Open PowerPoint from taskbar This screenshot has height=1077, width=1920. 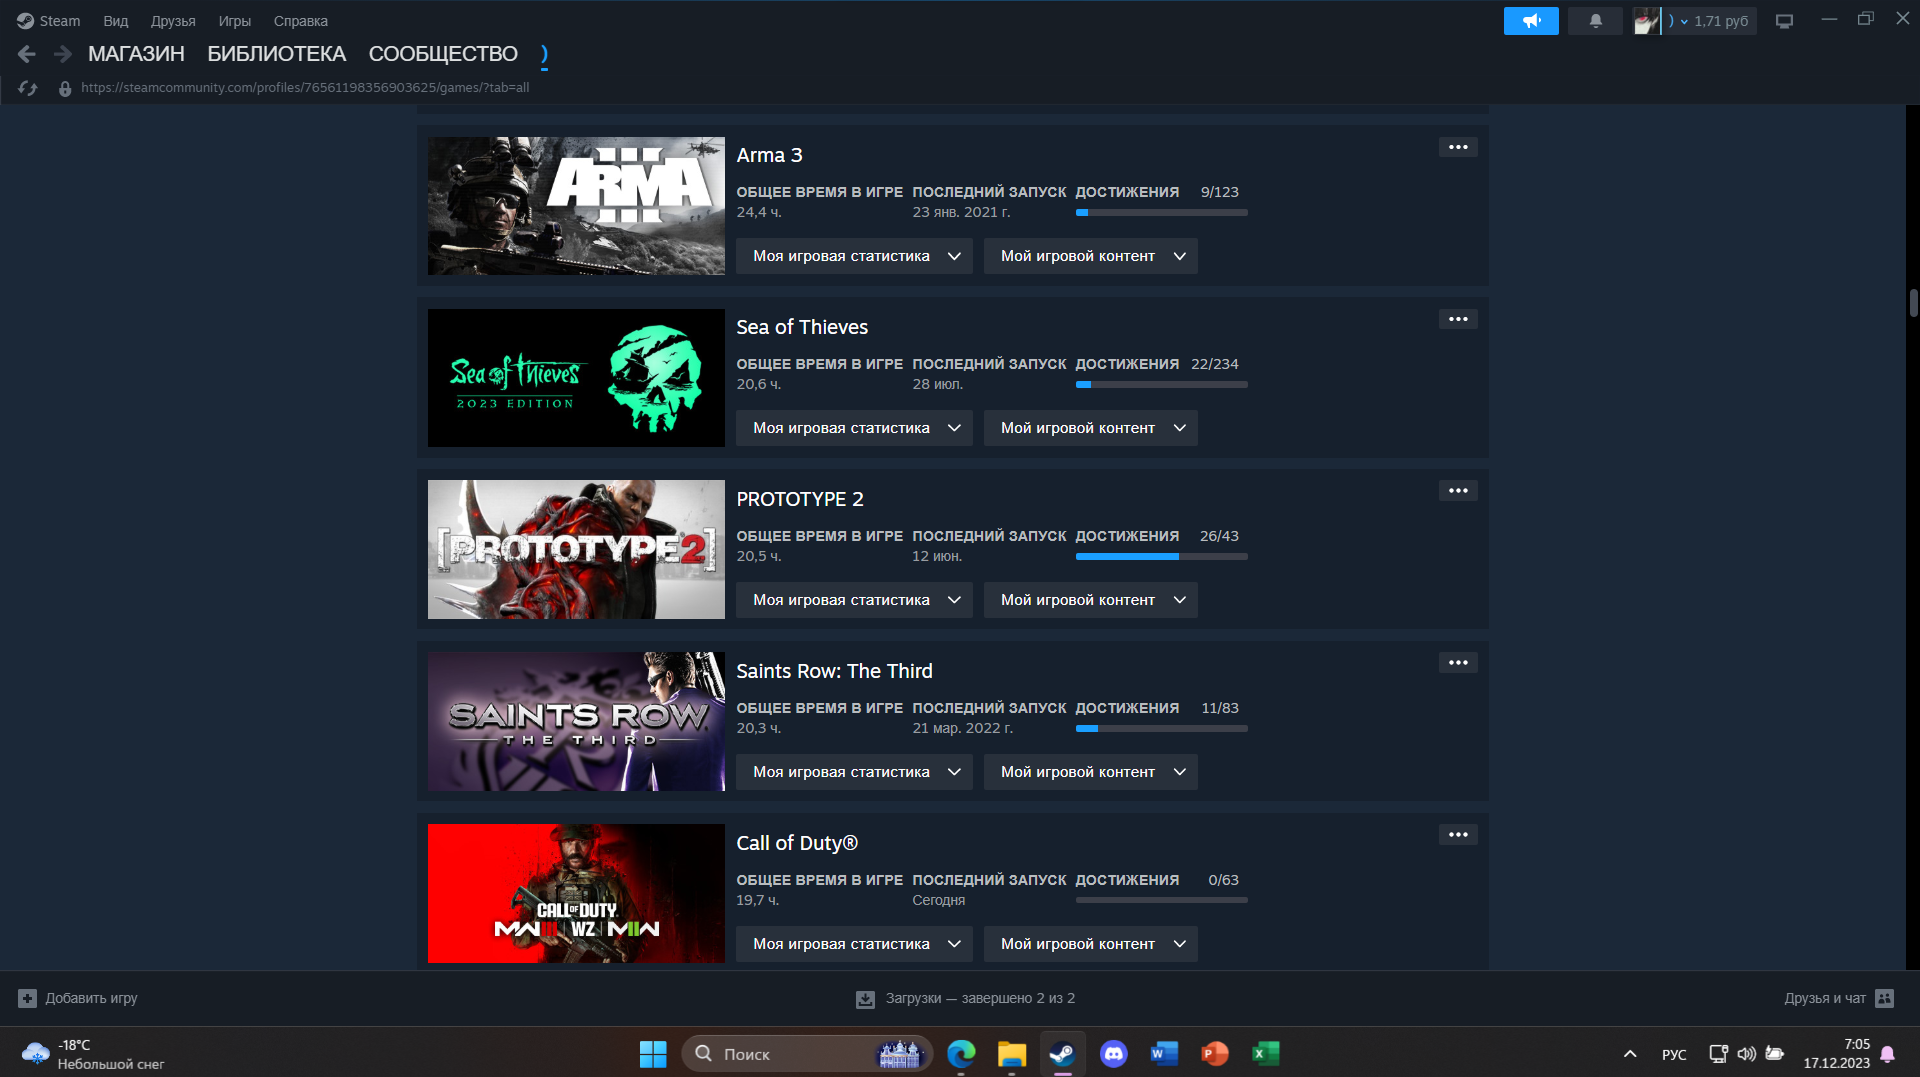(x=1215, y=1054)
